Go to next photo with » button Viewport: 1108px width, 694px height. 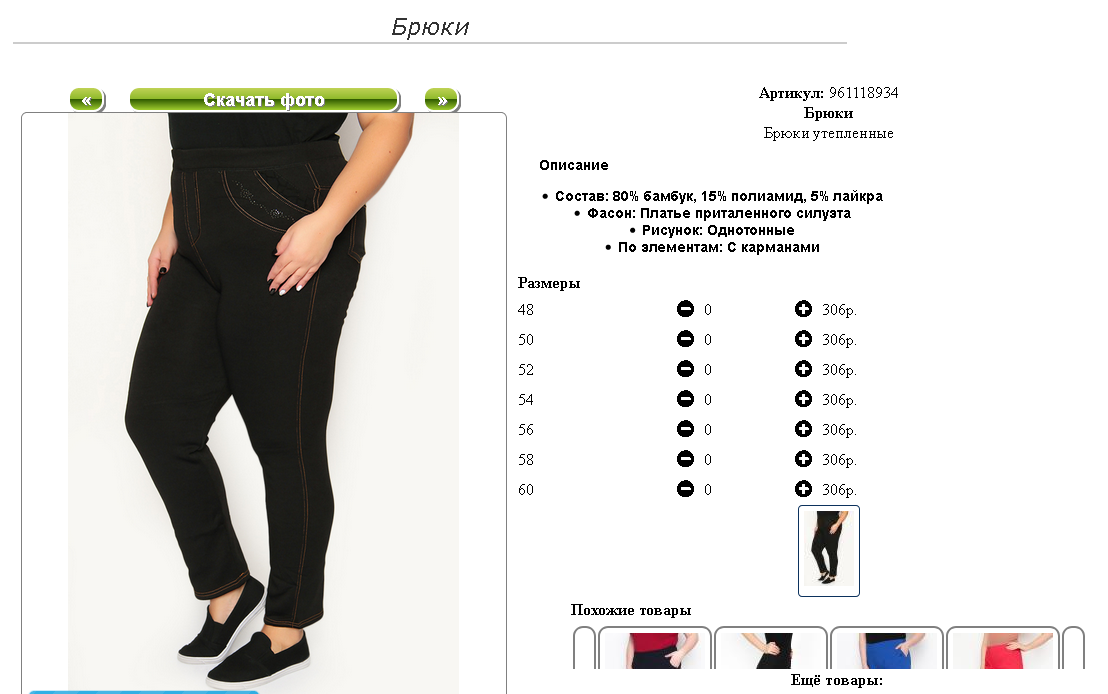(x=442, y=100)
